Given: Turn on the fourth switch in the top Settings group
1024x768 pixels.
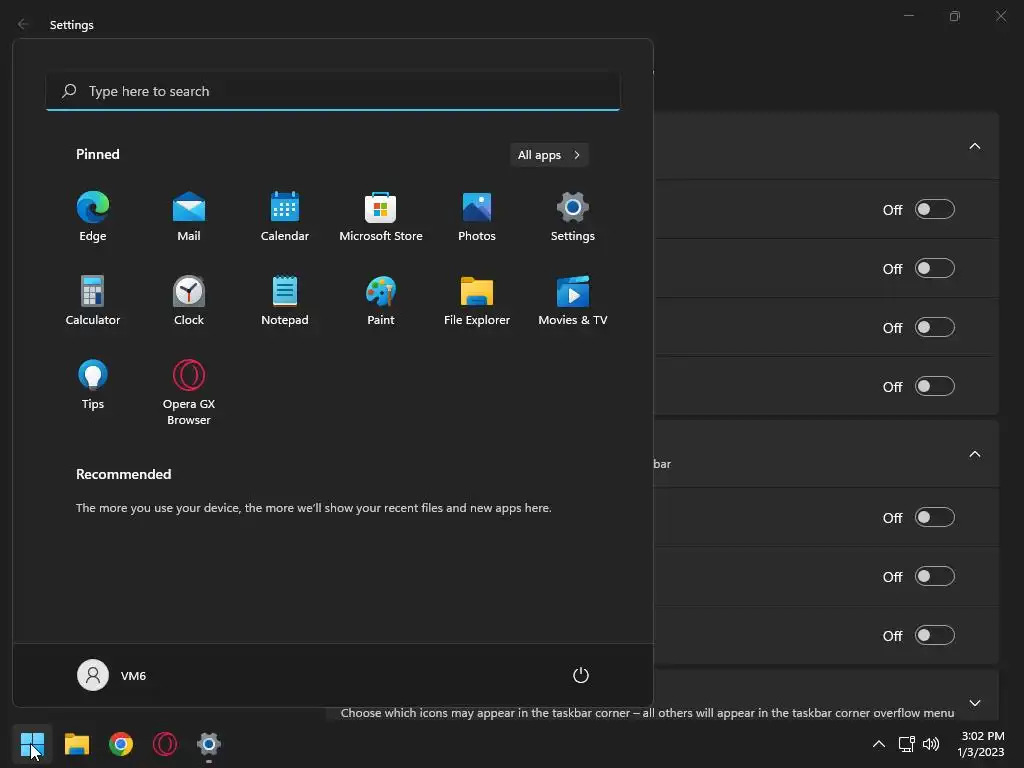Looking at the screenshot, I should coord(935,387).
